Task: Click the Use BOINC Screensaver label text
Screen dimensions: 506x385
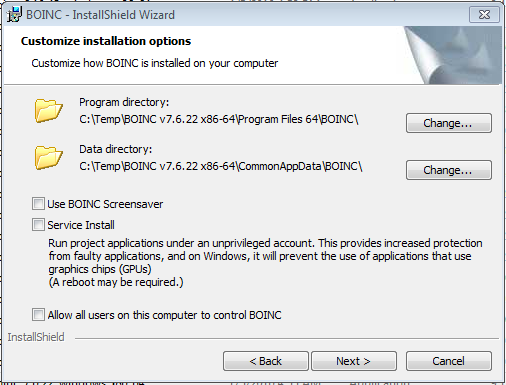Action: (x=105, y=204)
